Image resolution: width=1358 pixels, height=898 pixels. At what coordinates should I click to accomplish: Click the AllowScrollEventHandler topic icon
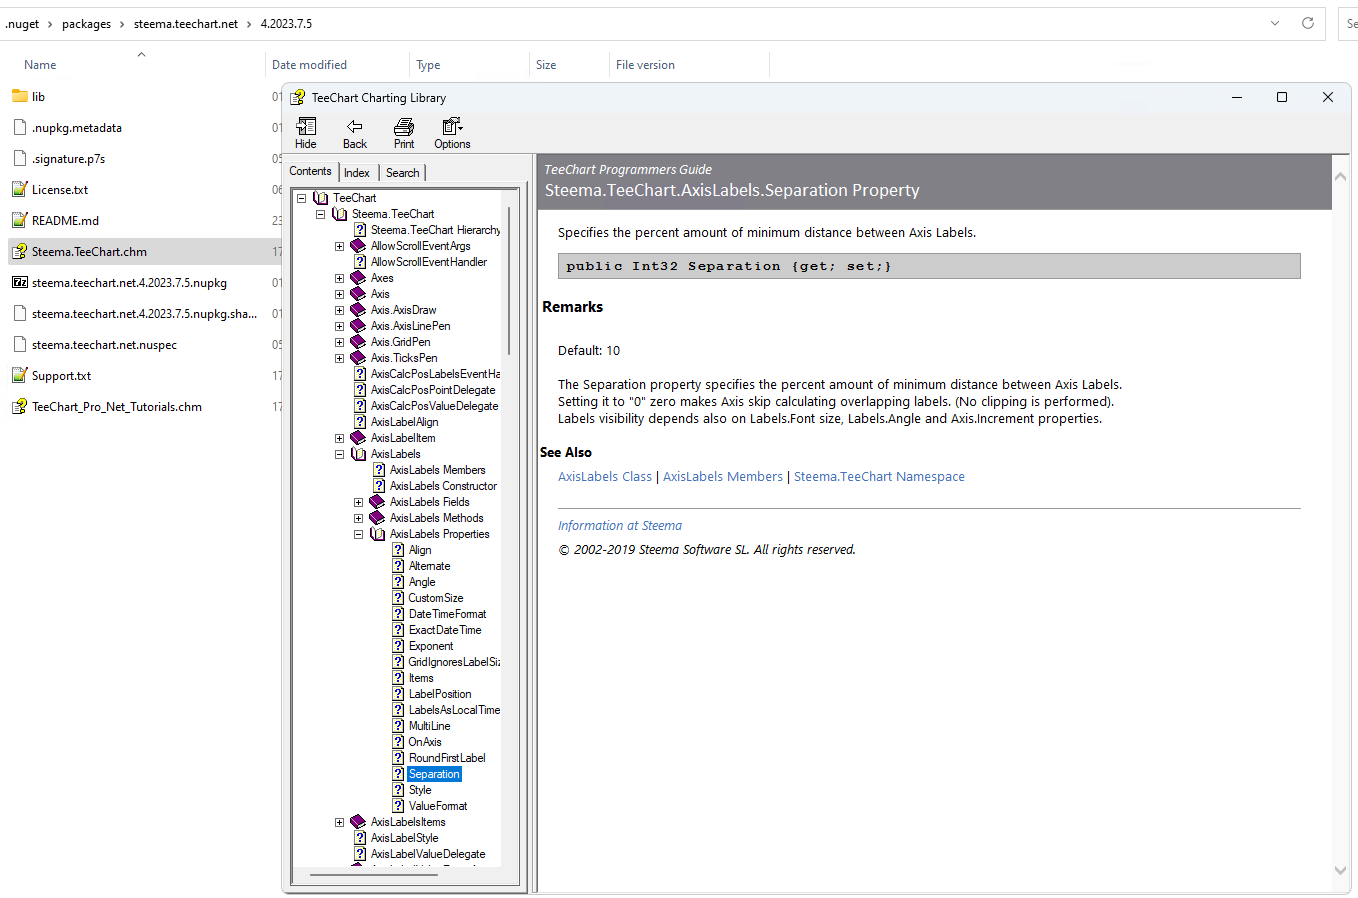(x=360, y=262)
